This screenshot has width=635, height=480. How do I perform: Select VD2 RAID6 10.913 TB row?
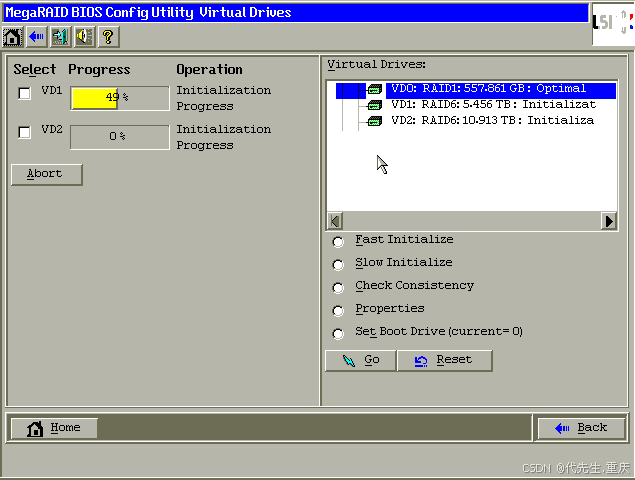point(492,120)
